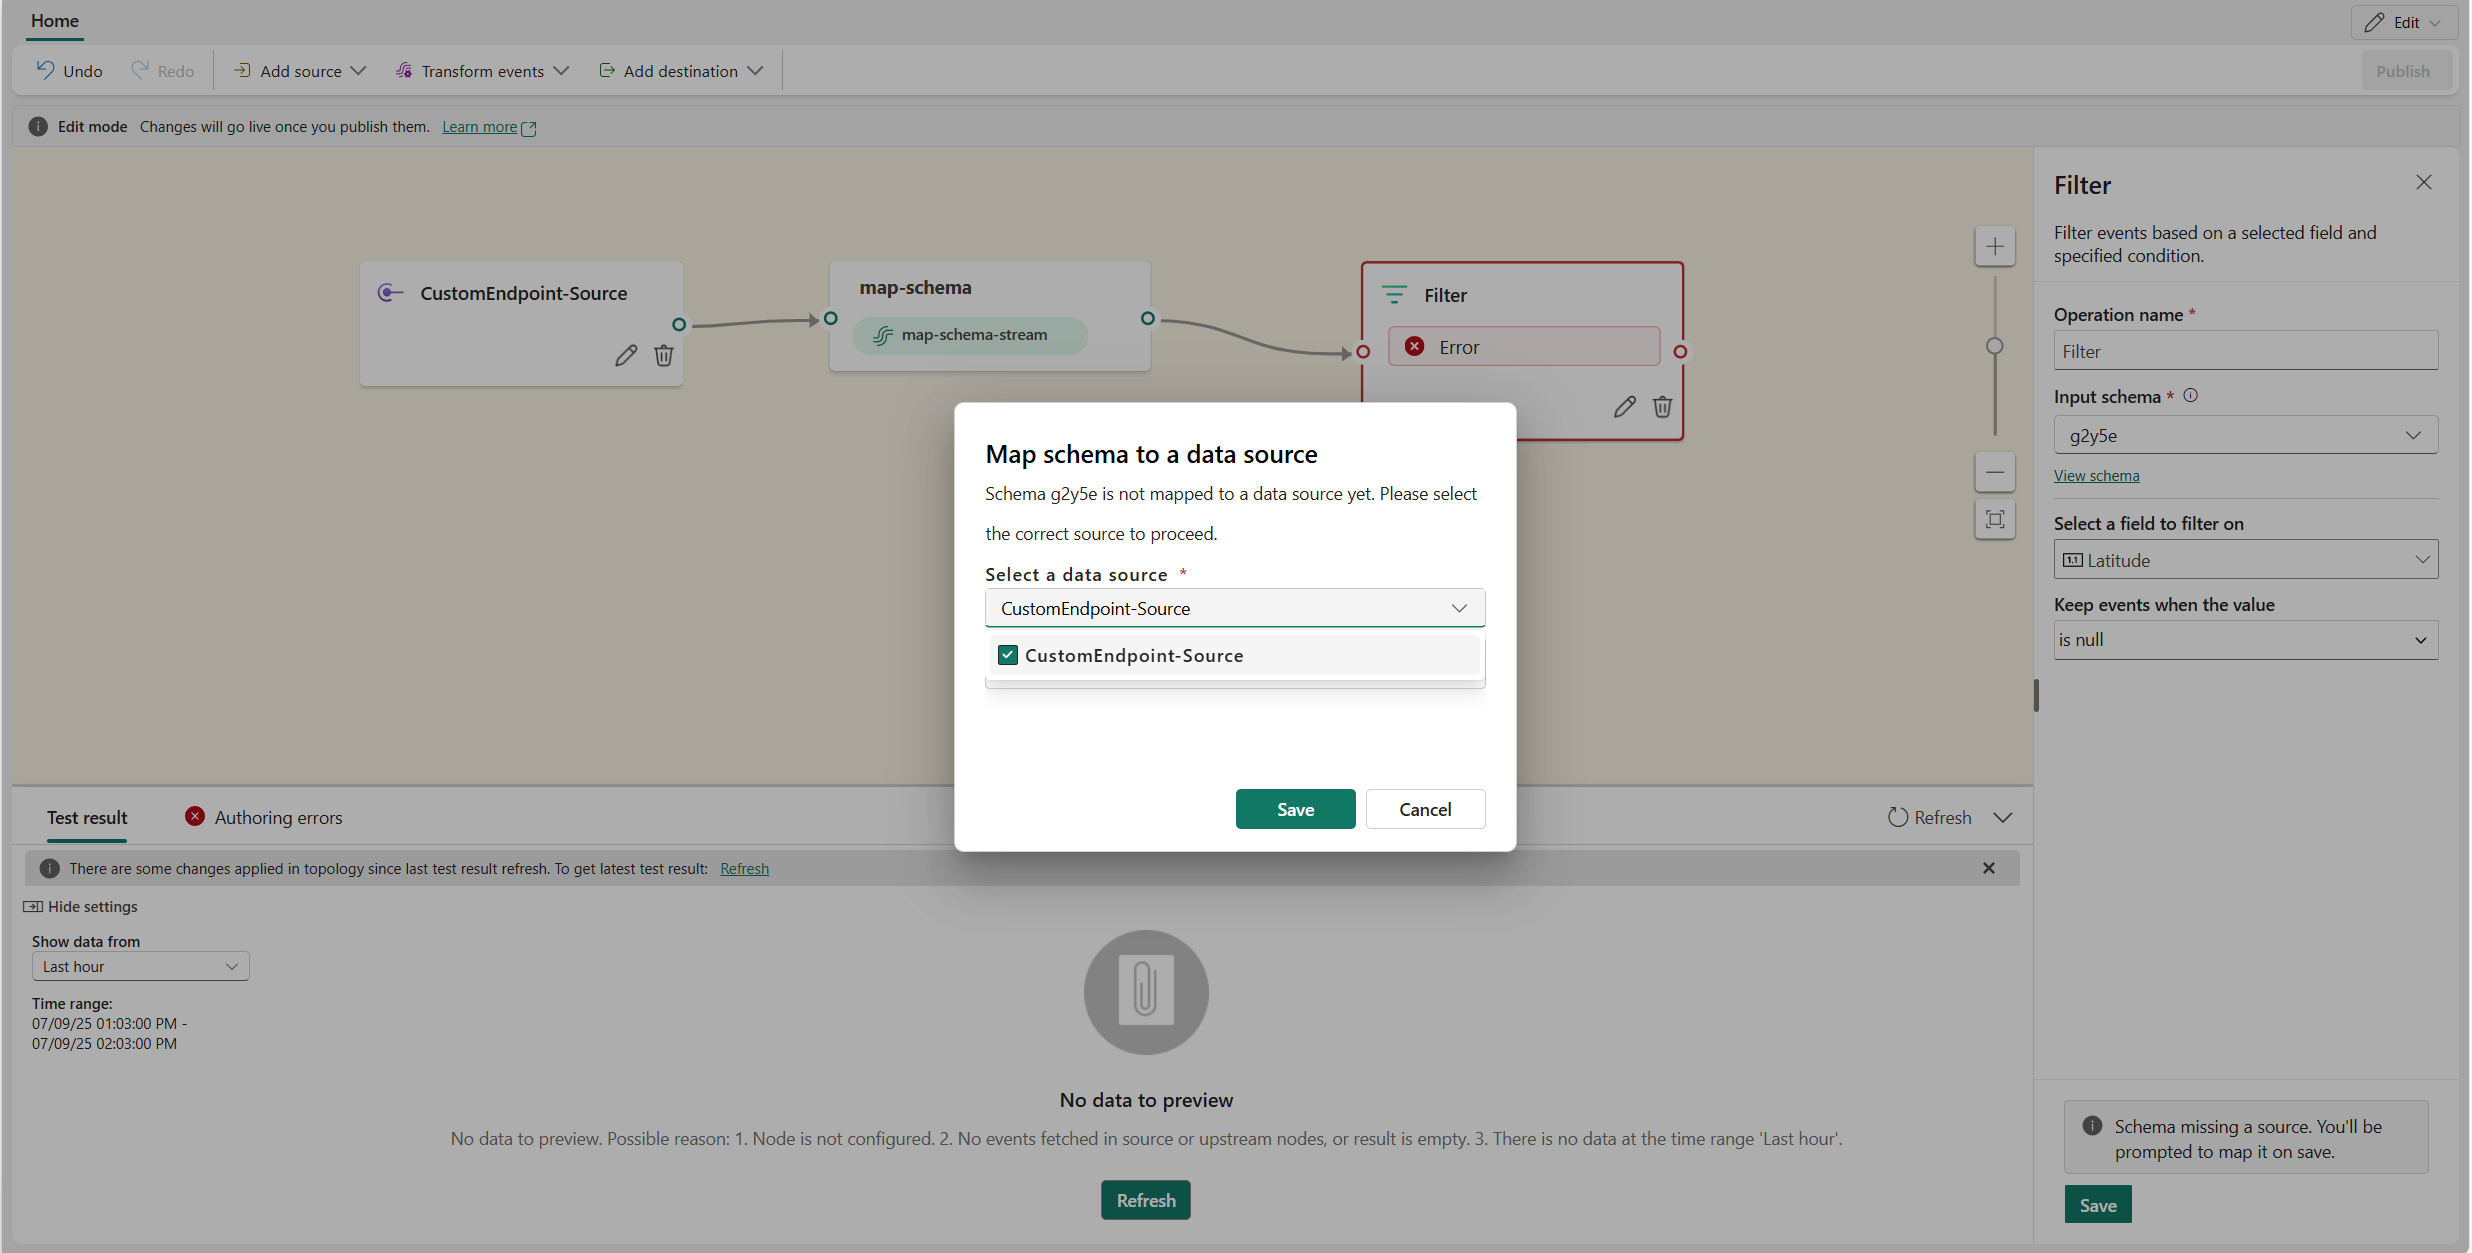The width and height of the screenshot is (2472, 1253).
Task: Delete the Filter node with trash icon
Action: pos(1662,407)
